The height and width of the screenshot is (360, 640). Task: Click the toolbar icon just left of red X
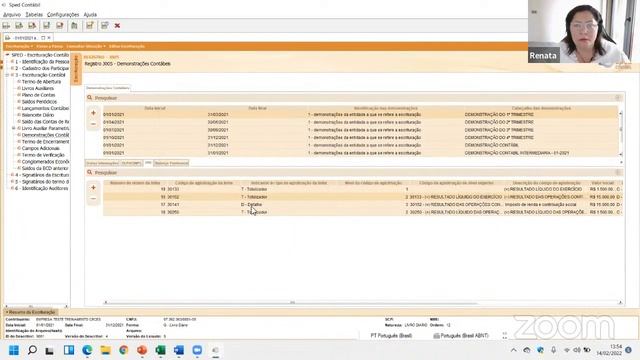(105, 26)
